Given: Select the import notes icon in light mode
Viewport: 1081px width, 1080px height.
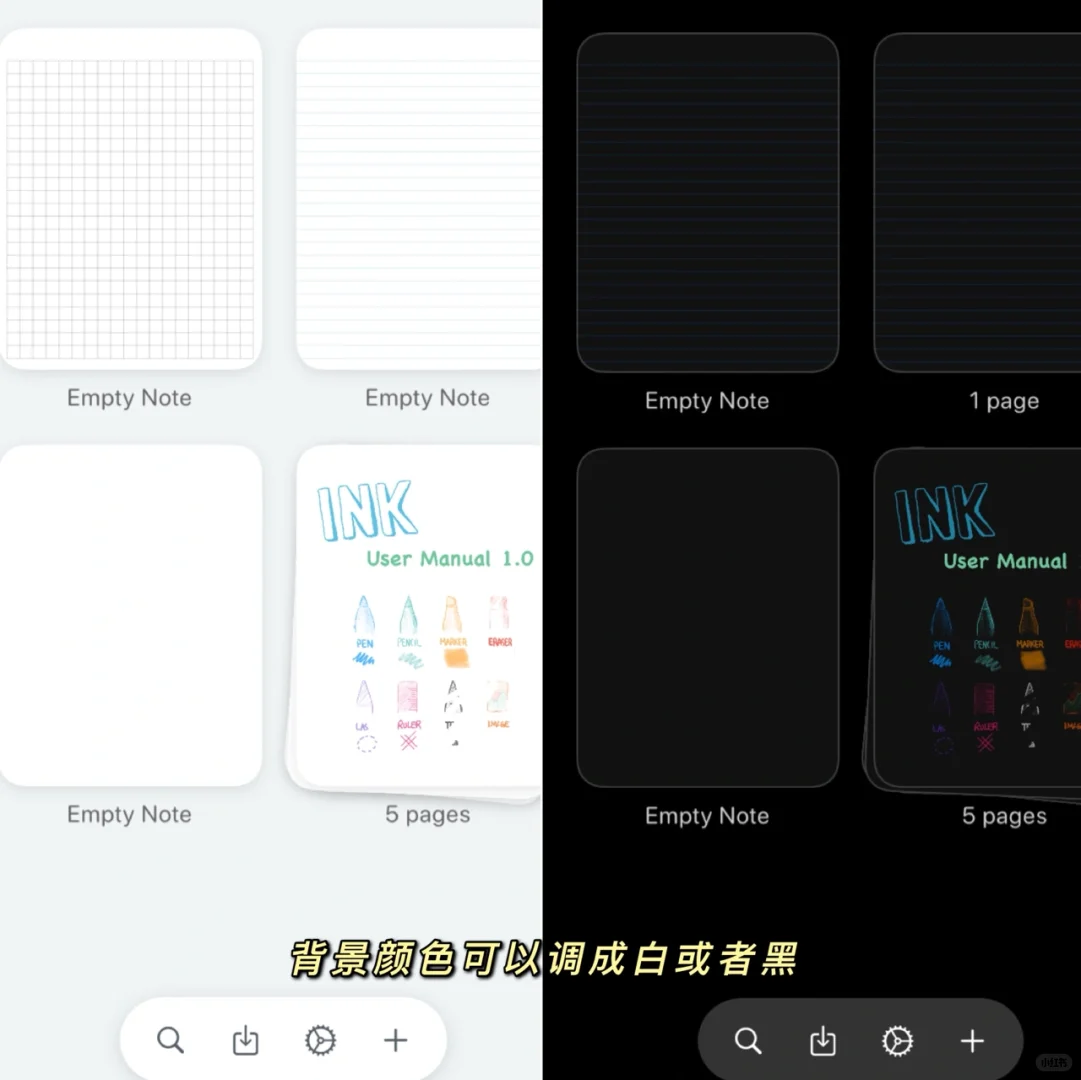Looking at the screenshot, I should [245, 1040].
